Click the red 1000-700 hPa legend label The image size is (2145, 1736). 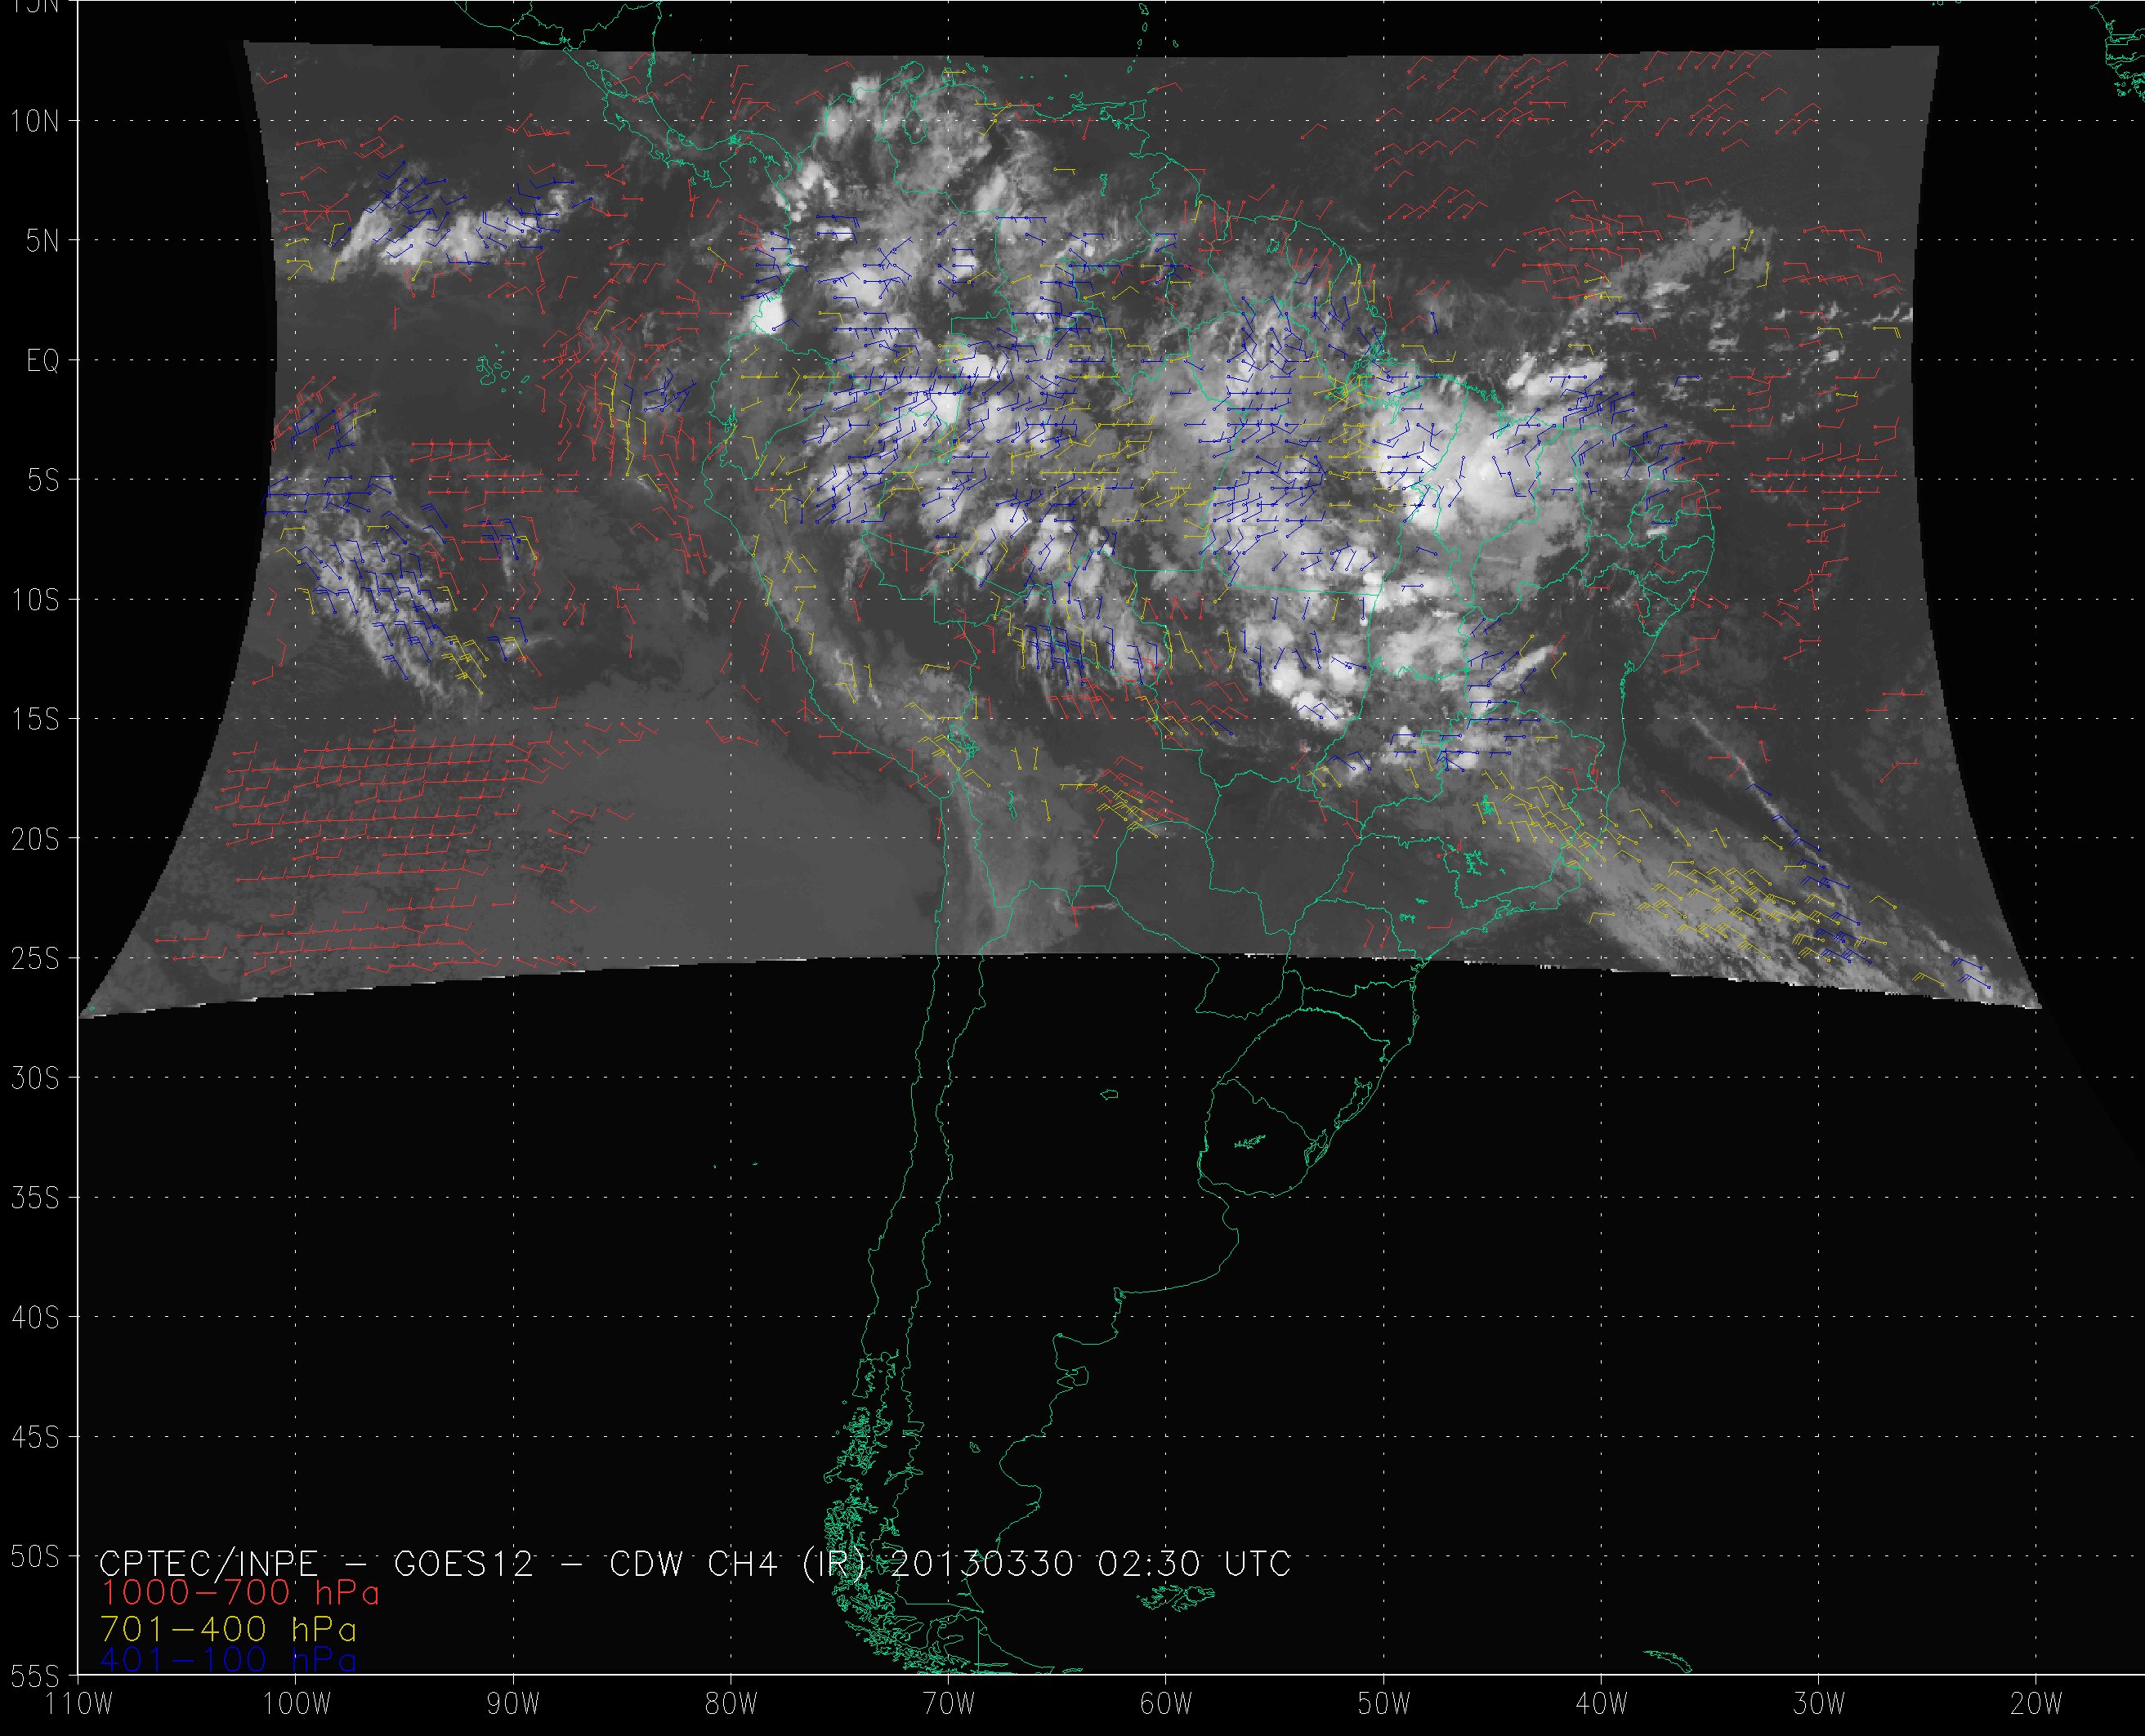[x=240, y=1593]
